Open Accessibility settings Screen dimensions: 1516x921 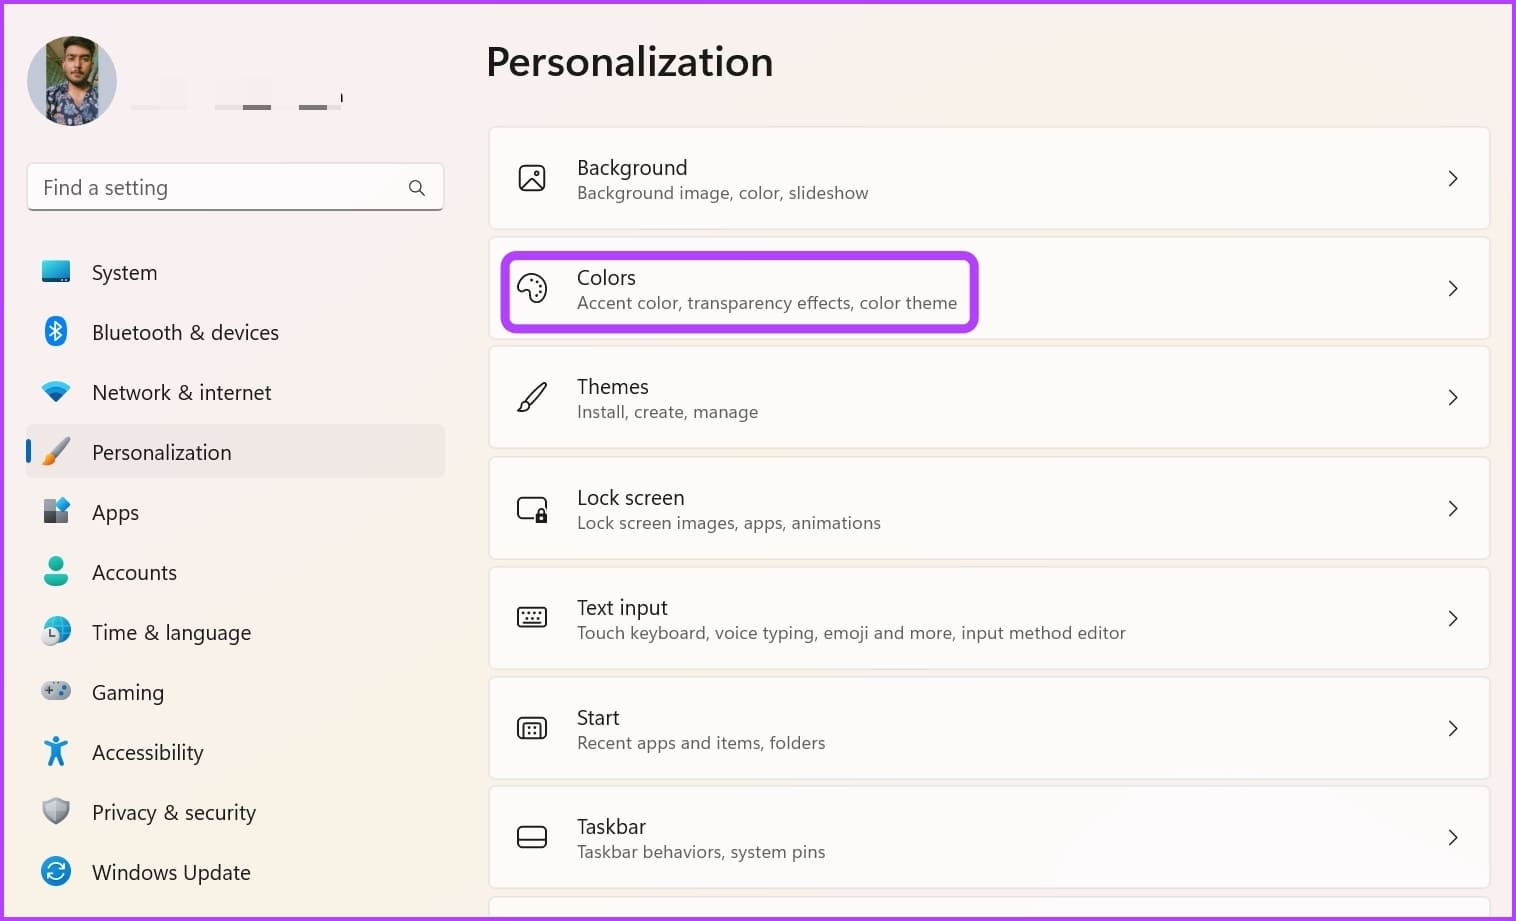pos(235,752)
